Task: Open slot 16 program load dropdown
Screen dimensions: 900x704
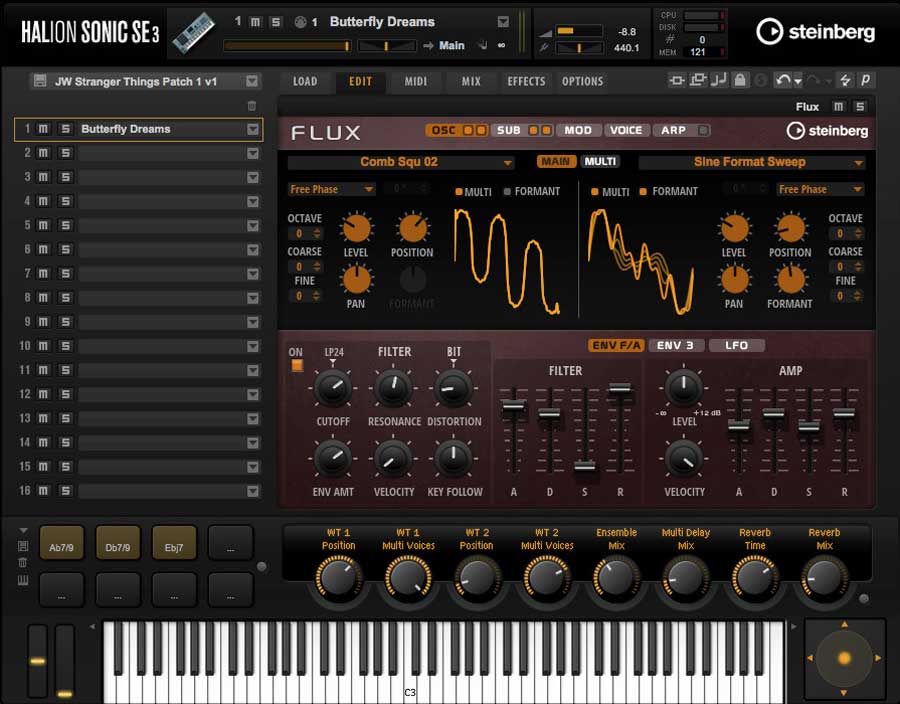Action: (253, 491)
